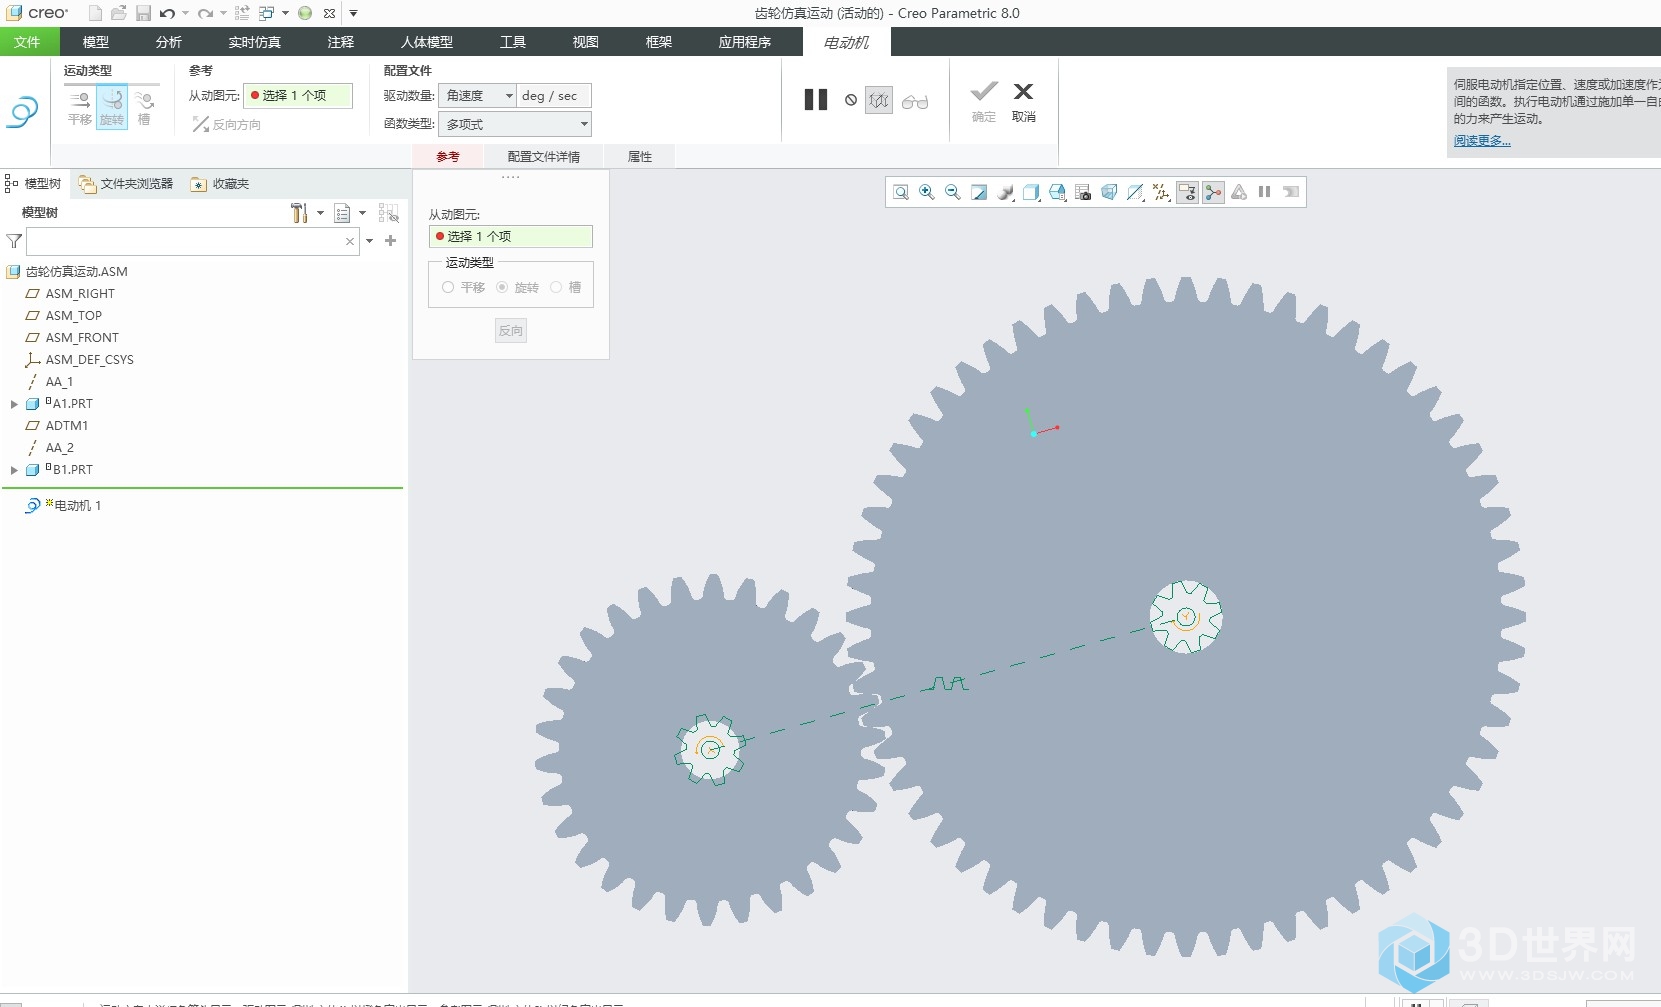Select the 槽 radio button in panel
Screen dimensions: 1661x1007
556,288
